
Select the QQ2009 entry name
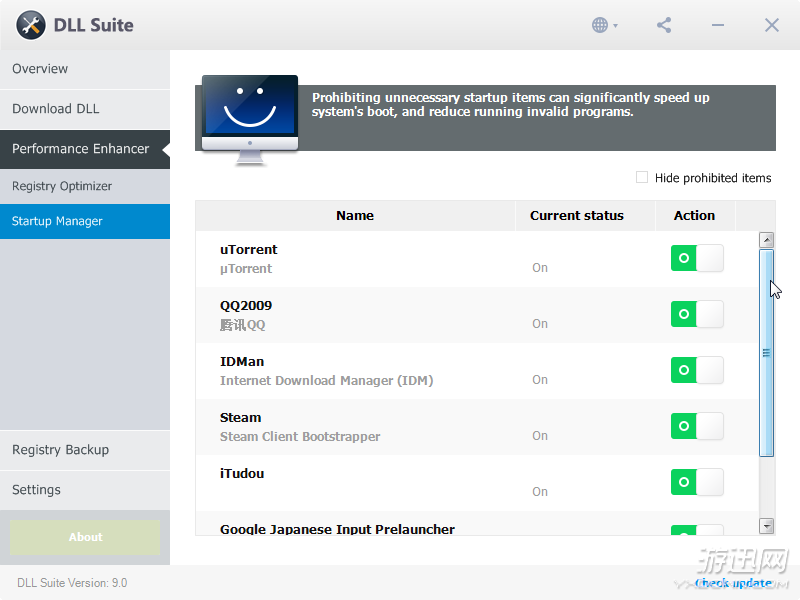coord(246,306)
